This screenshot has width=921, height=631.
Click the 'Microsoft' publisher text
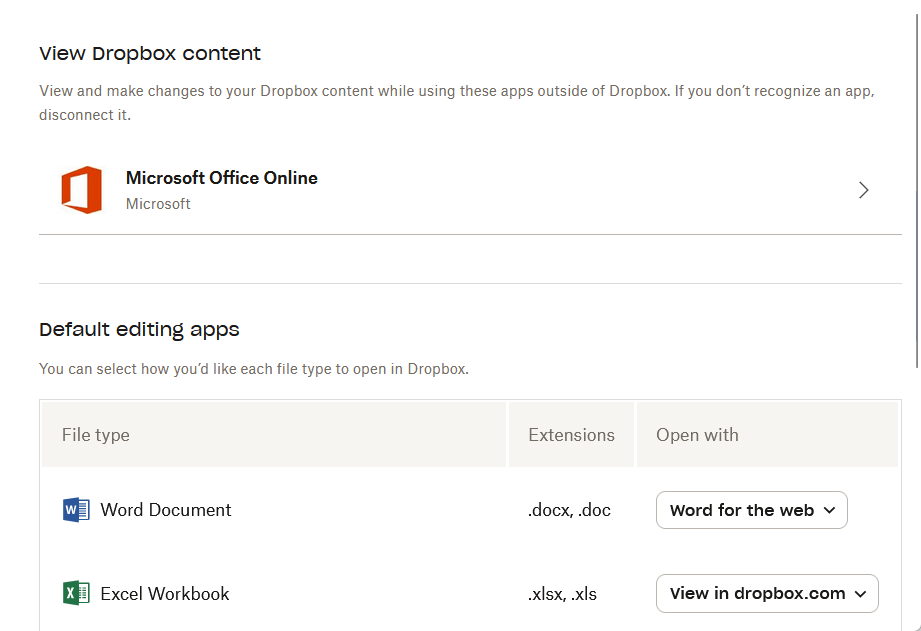tap(158, 204)
